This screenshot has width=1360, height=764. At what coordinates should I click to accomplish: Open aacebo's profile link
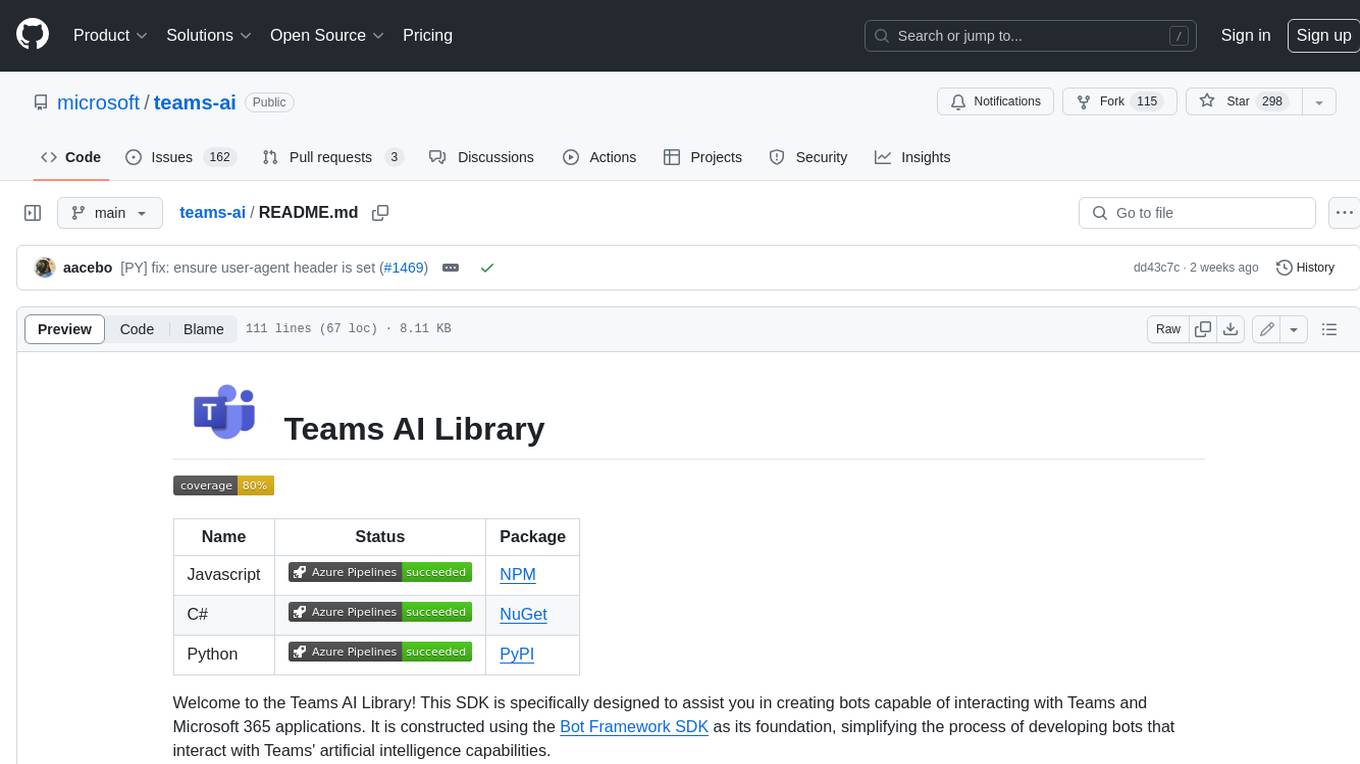[x=87, y=268]
